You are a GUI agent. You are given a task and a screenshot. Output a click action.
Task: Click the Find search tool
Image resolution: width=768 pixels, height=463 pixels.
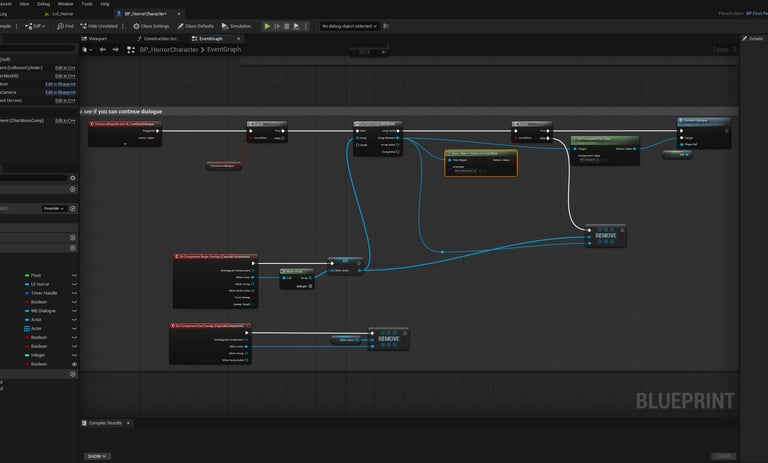click(x=65, y=26)
